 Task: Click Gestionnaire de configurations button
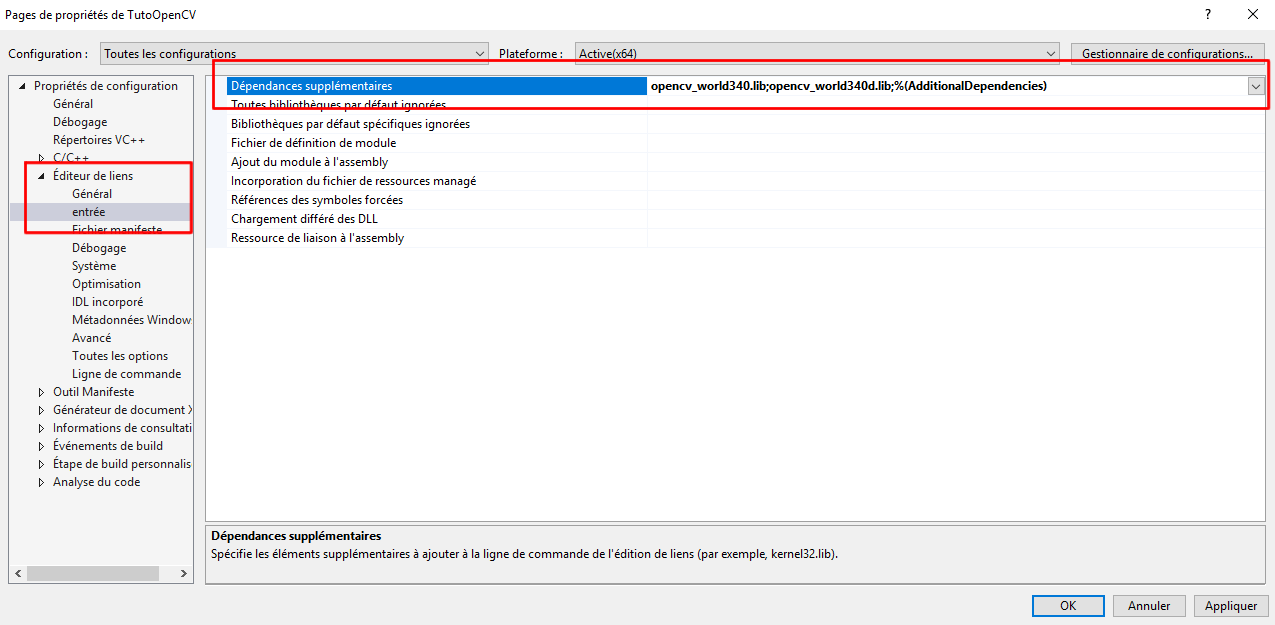click(x=1167, y=53)
